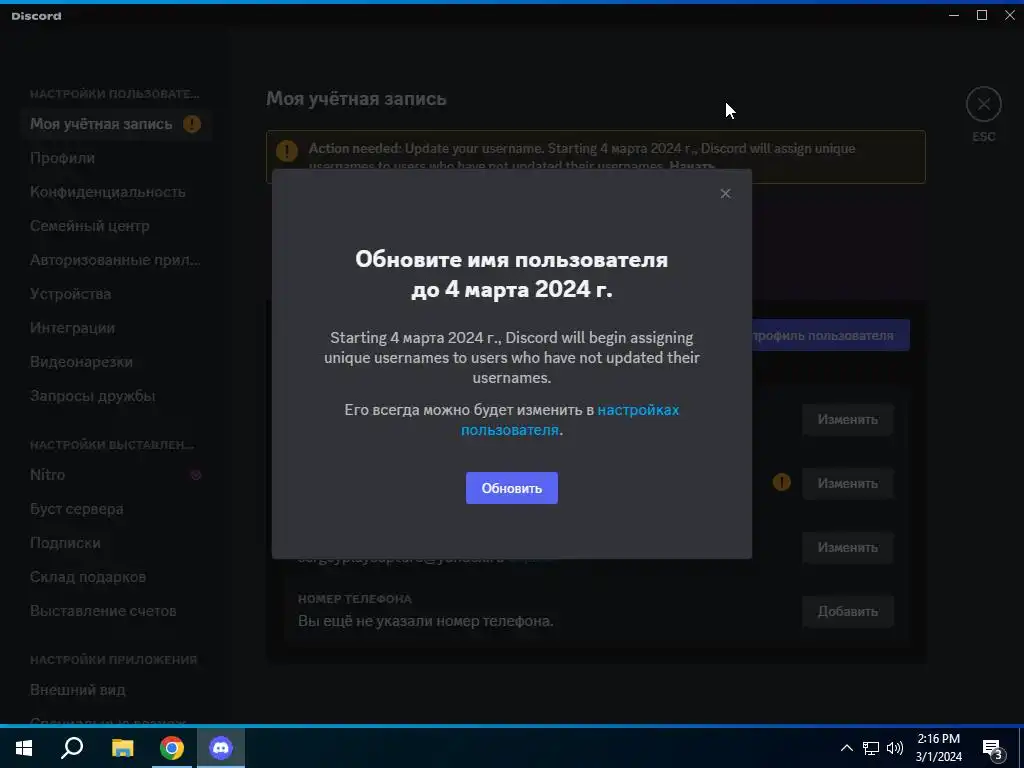Open Интеграции settings
This screenshot has height=768, width=1024.
[x=72, y=328]
